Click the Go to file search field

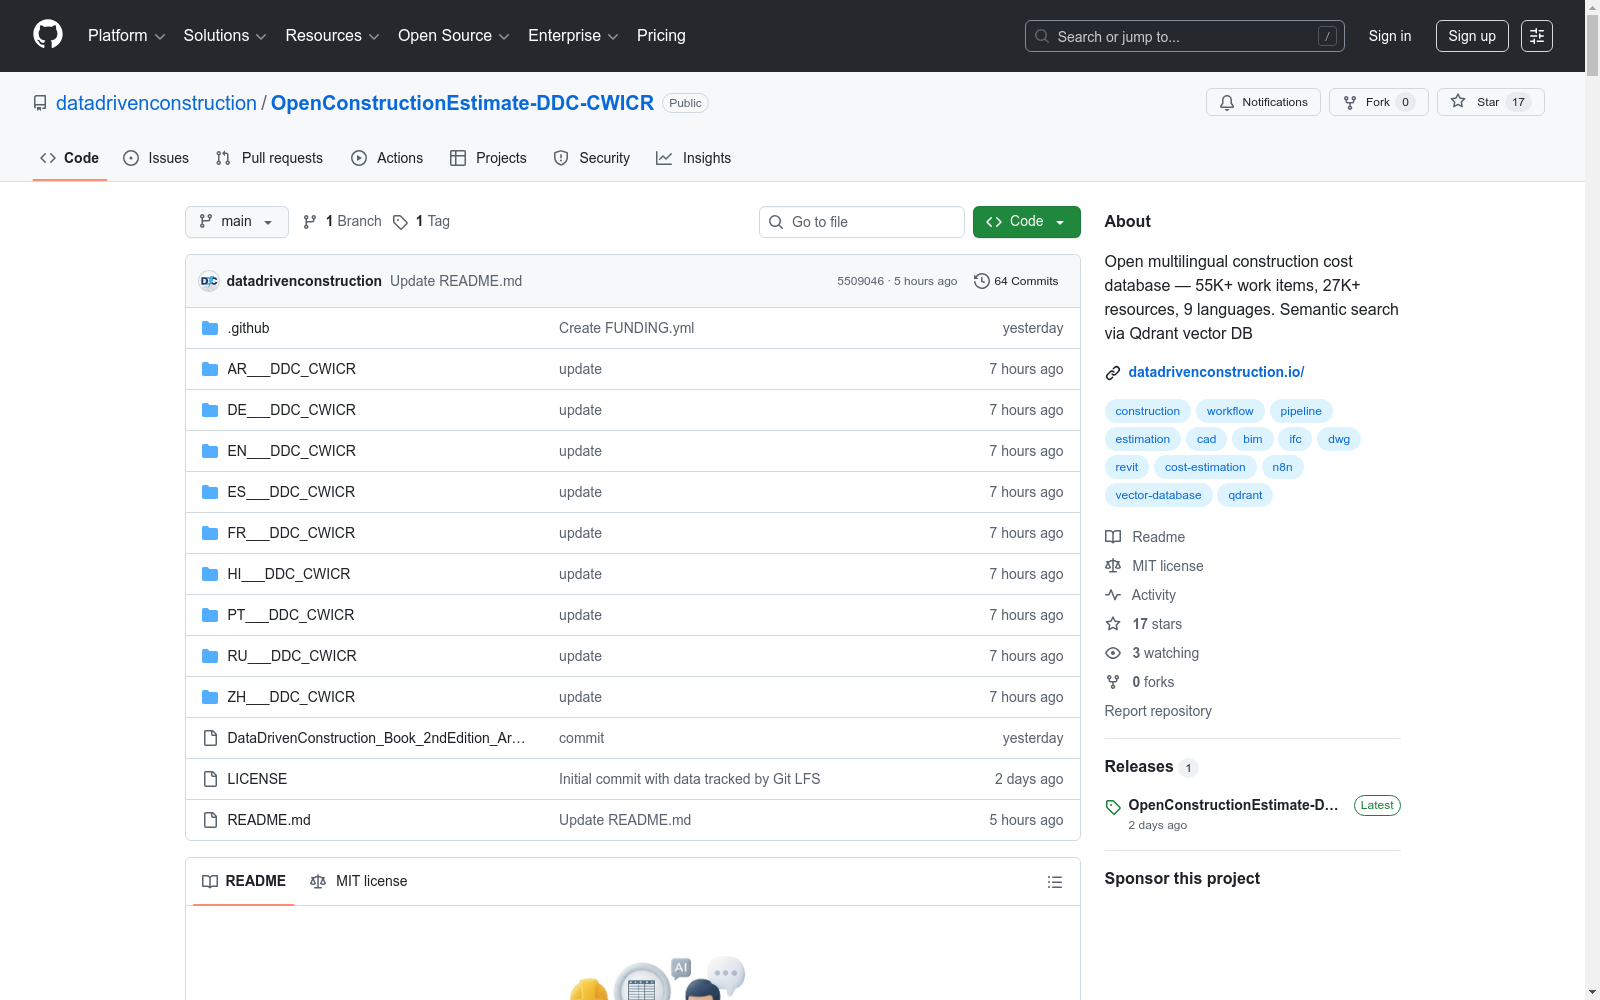pos(862,222)
